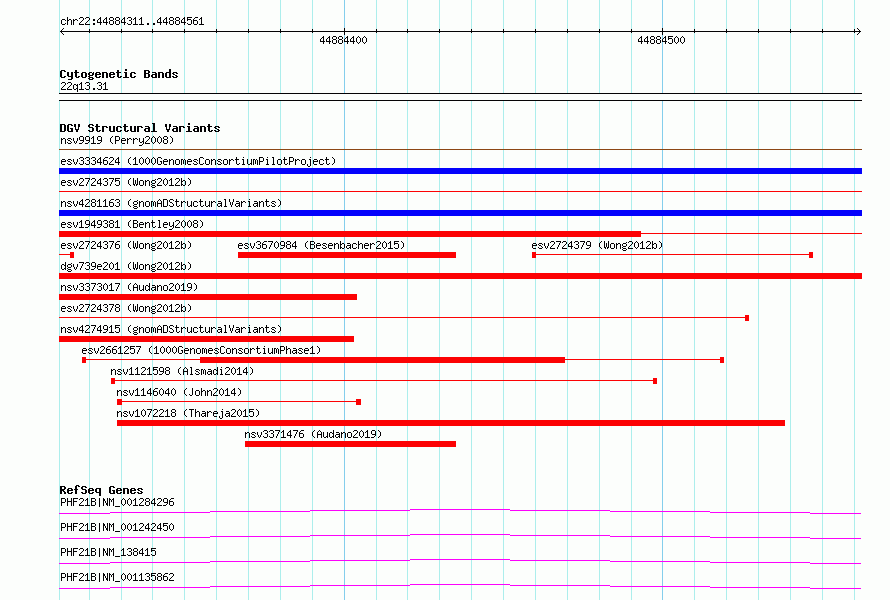The width and height of the screenshot is (890, 600).
Task: Open variant esv1949381 (Bentley2008)
Action: (132, 224)
